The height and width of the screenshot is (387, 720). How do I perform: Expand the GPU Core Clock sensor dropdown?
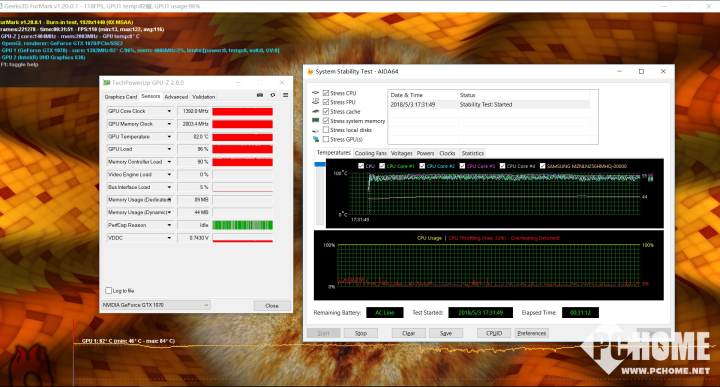coord(169,111)
